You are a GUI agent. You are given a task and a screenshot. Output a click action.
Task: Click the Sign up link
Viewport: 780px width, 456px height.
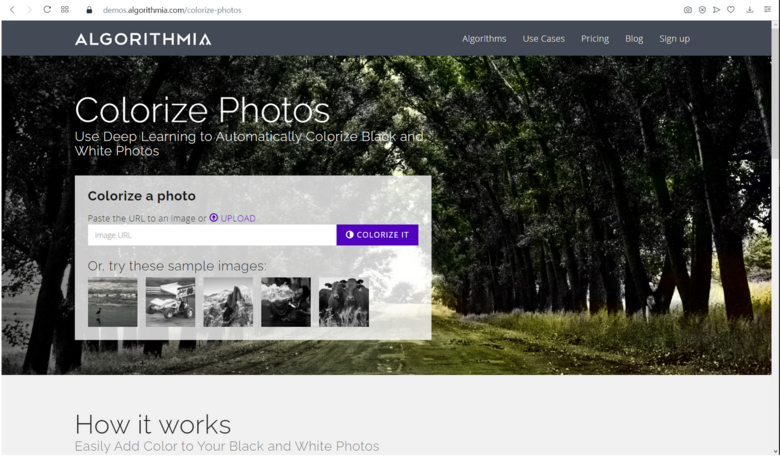pyautogui.click(x=674, y=39)
